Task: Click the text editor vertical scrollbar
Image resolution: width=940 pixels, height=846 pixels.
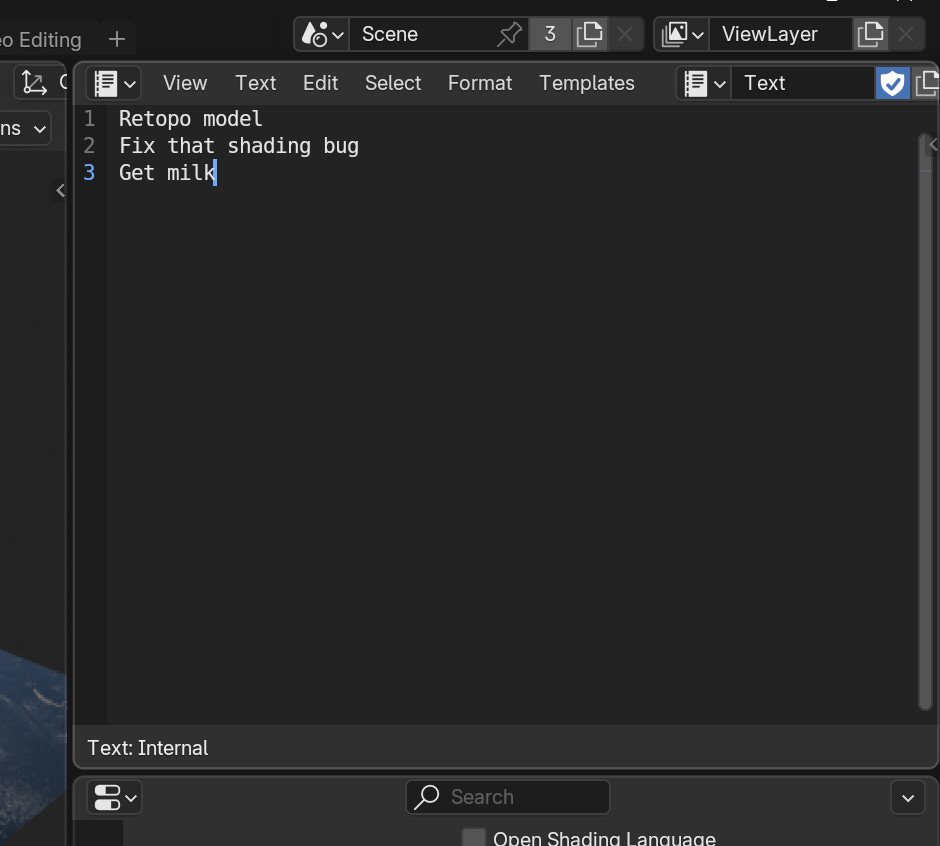Action: point(924,422)
